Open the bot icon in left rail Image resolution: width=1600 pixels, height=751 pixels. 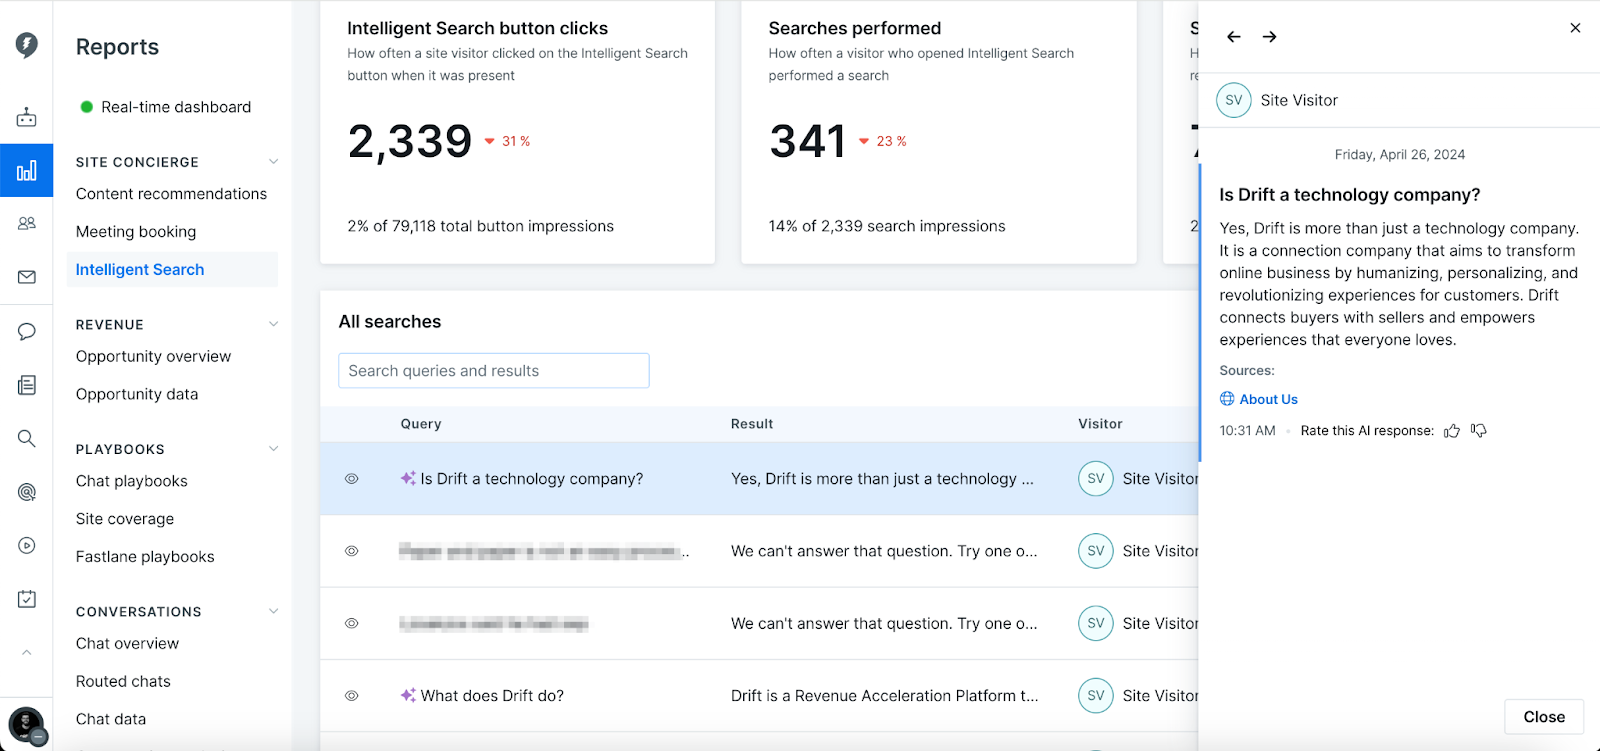point(27,117)
